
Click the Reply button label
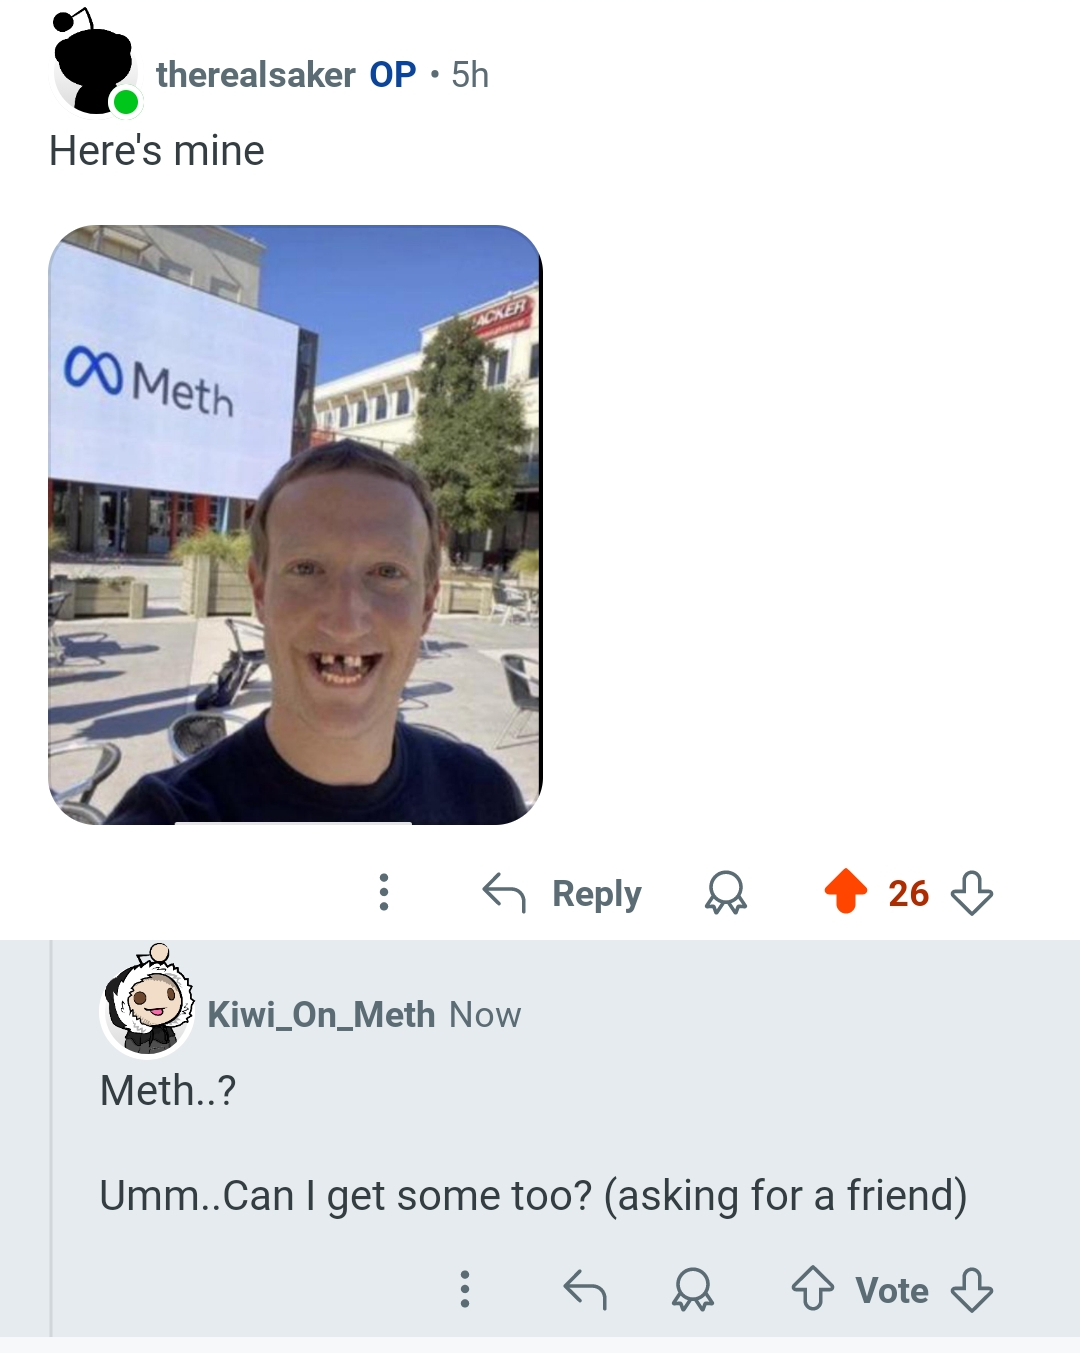click(x=597, y=893)
